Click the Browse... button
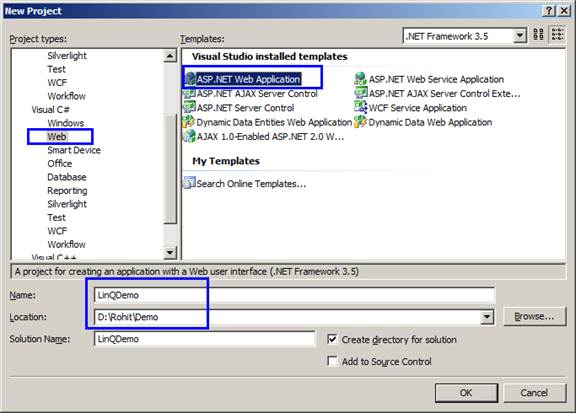 coord(534,316)
